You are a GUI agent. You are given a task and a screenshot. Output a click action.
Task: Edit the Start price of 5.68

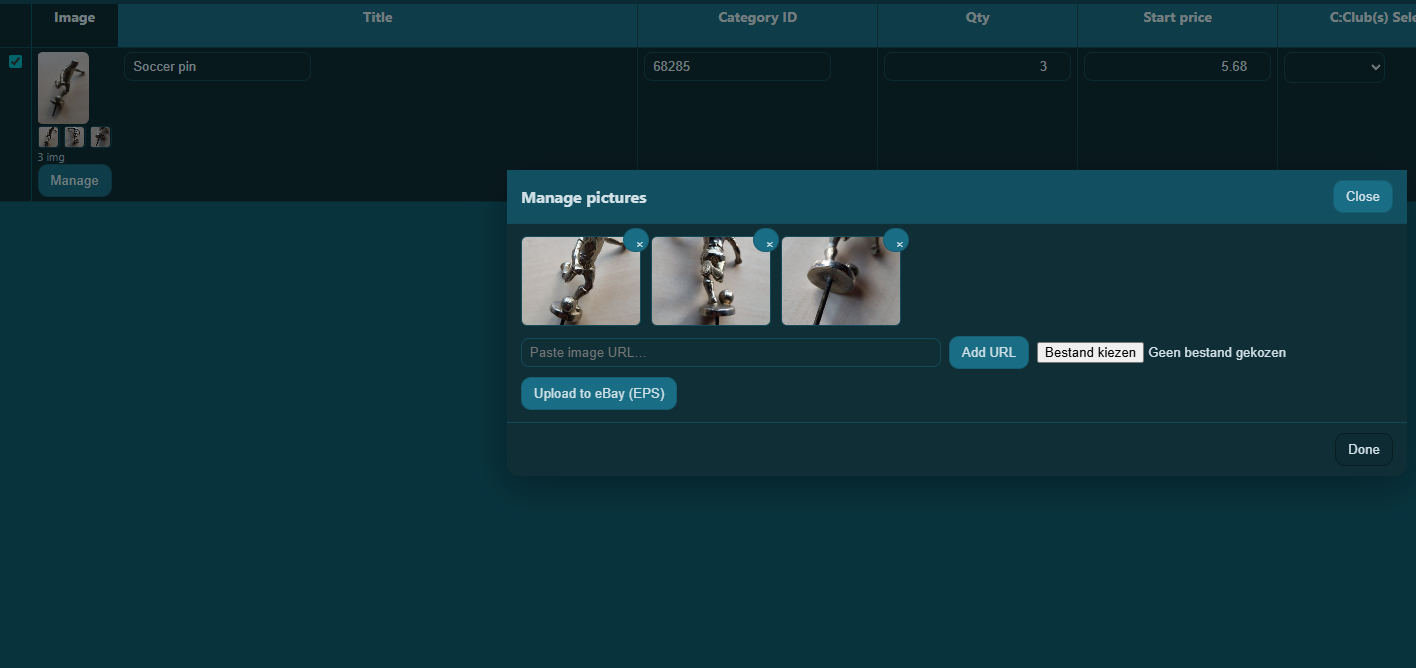[x=1176, y=66]
